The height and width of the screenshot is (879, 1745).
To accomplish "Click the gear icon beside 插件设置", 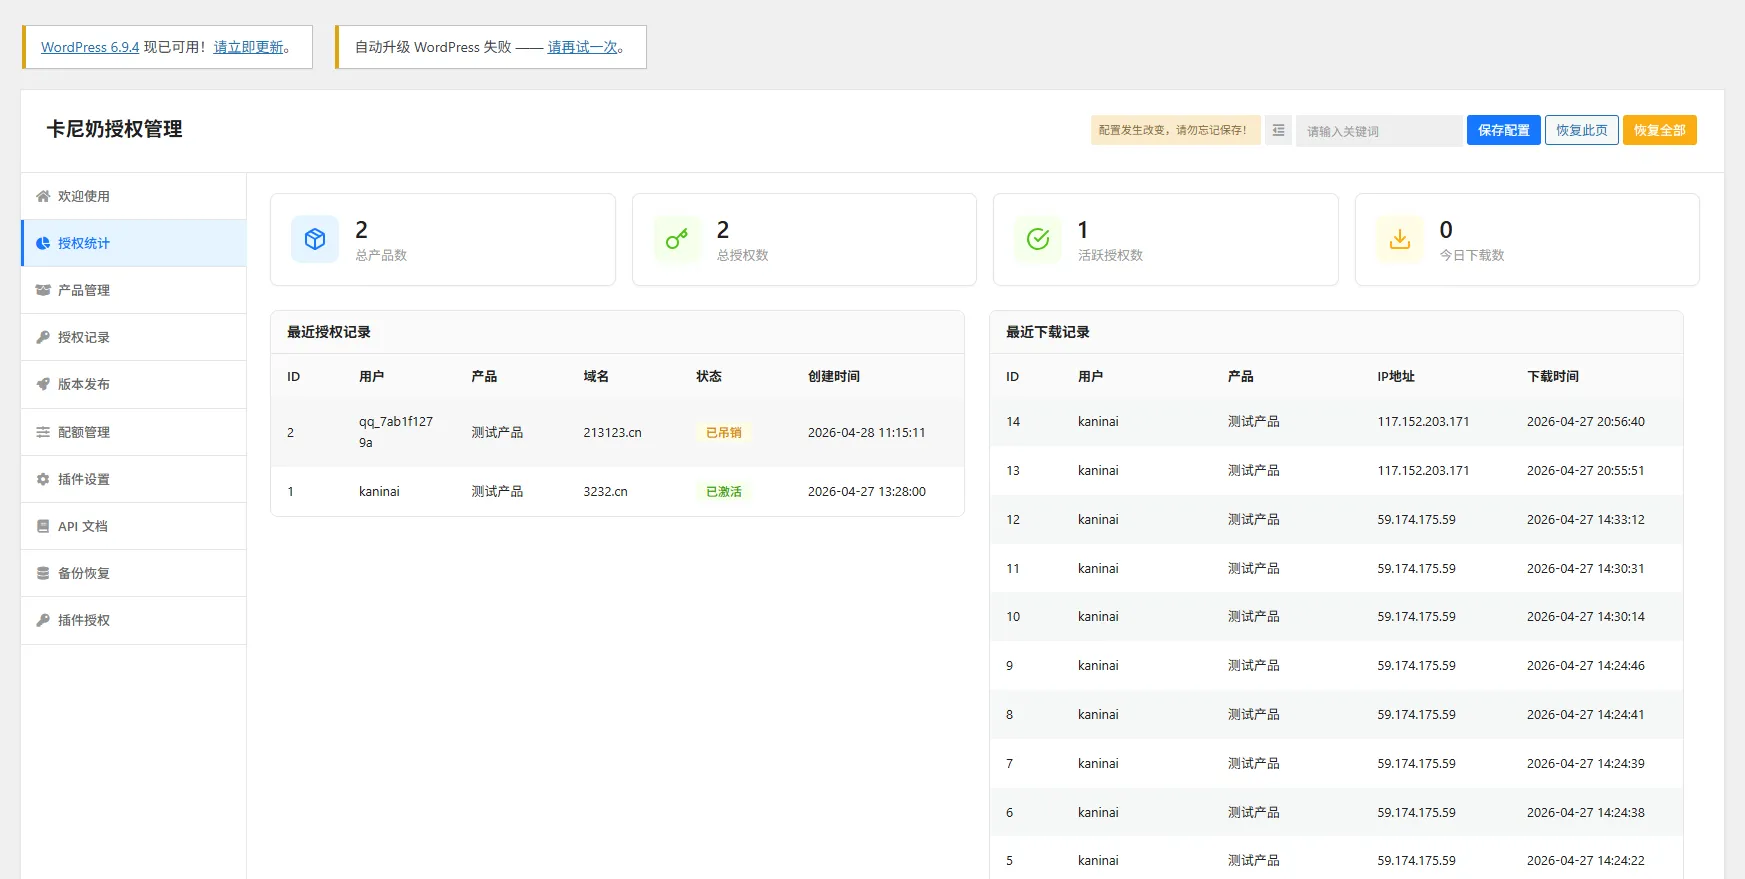I will 43,479.
